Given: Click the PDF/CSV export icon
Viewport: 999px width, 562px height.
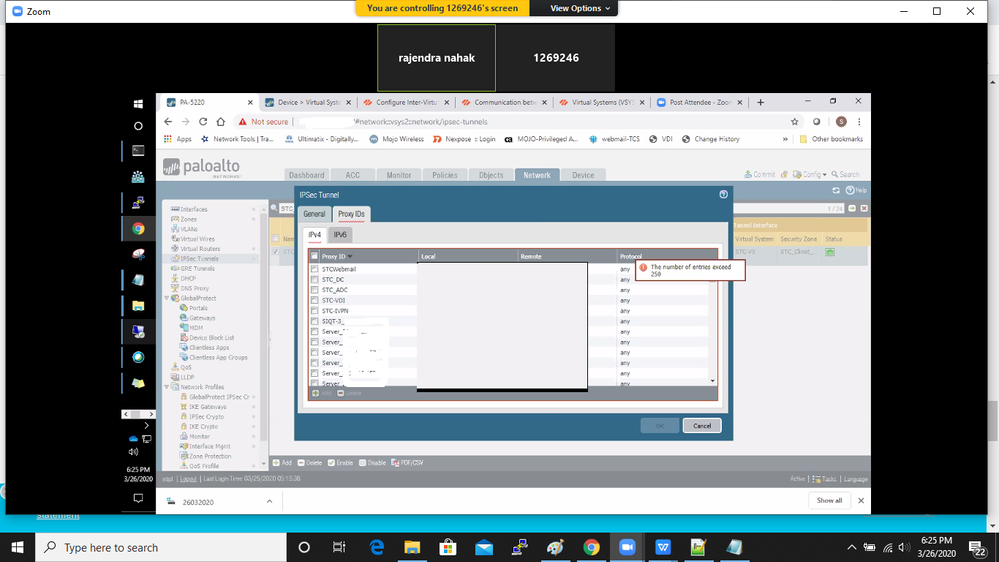Looking at the screenshot, I should tap(395, 463).
